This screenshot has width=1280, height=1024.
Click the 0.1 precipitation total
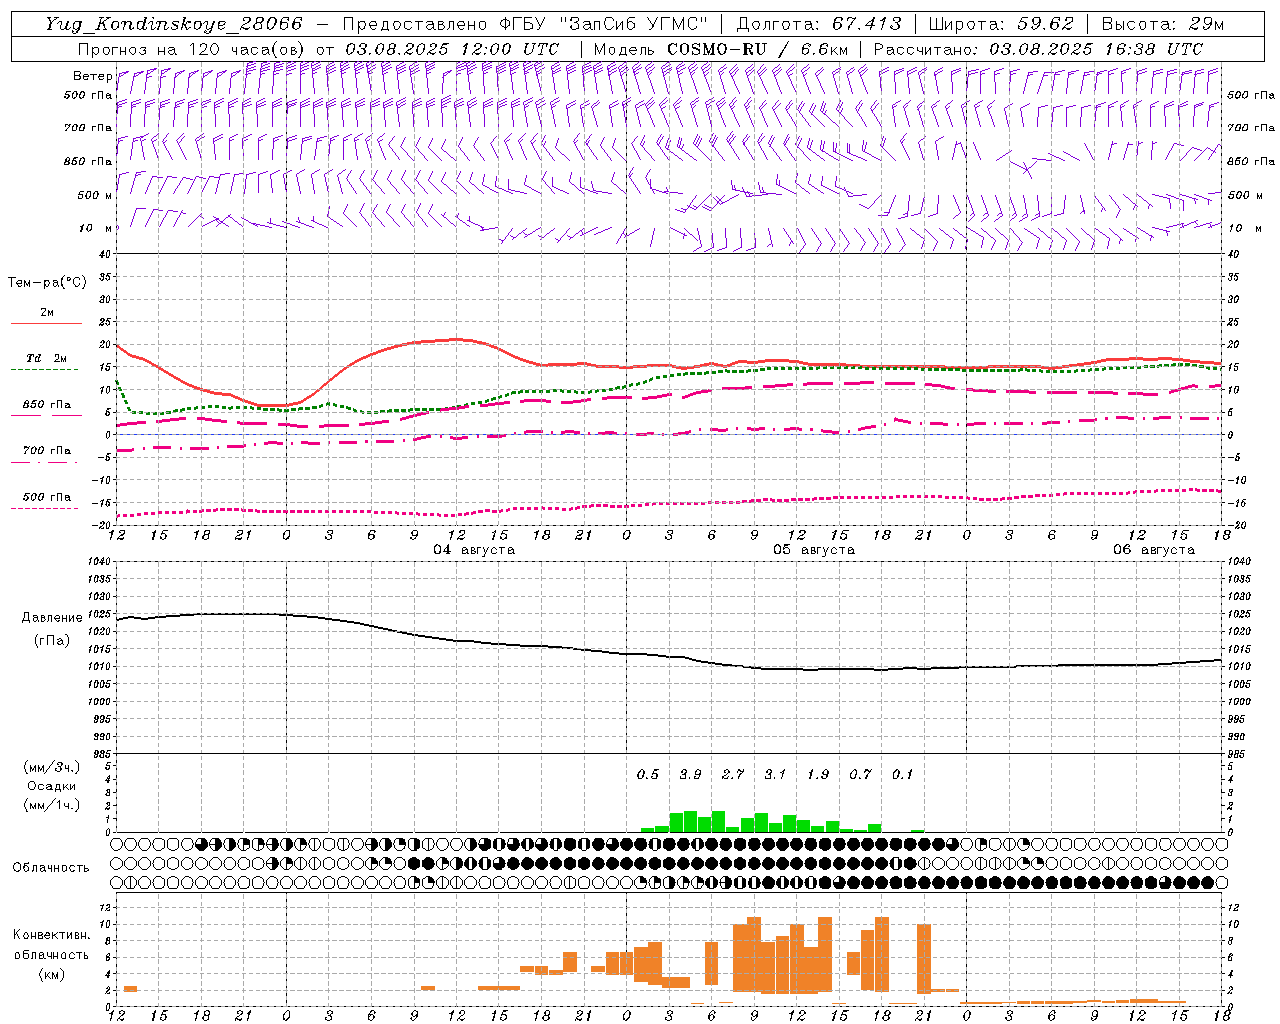(x=903, y=774)
